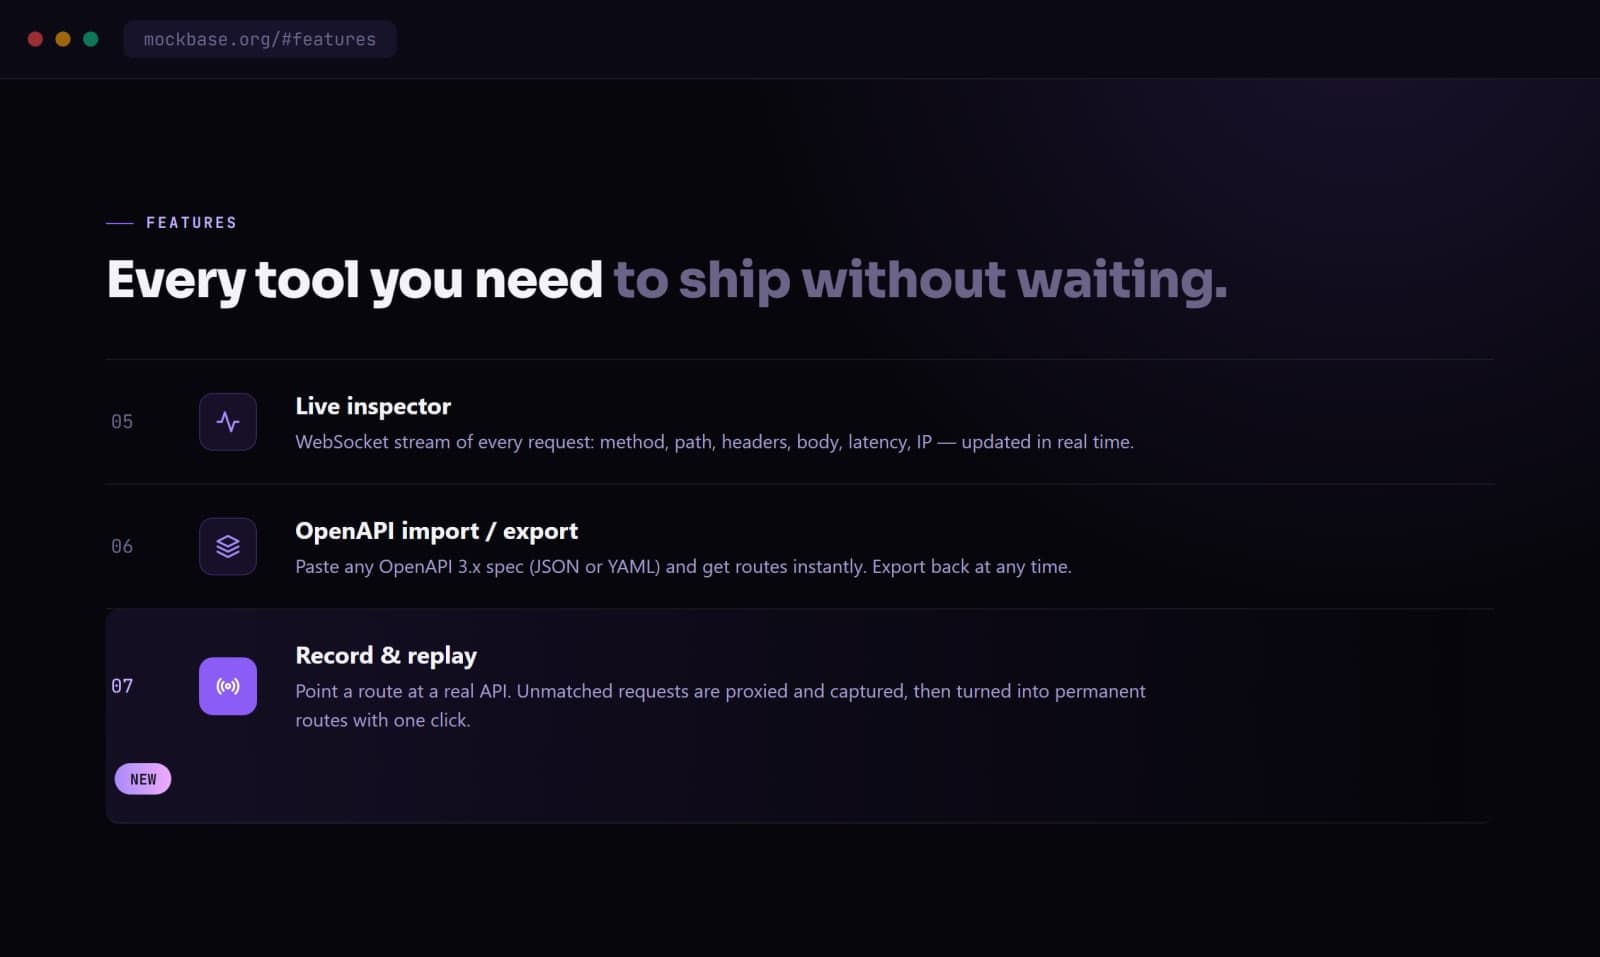Click the yellow window dot
Screen dimensions: 1600x957
coord(63,39)
